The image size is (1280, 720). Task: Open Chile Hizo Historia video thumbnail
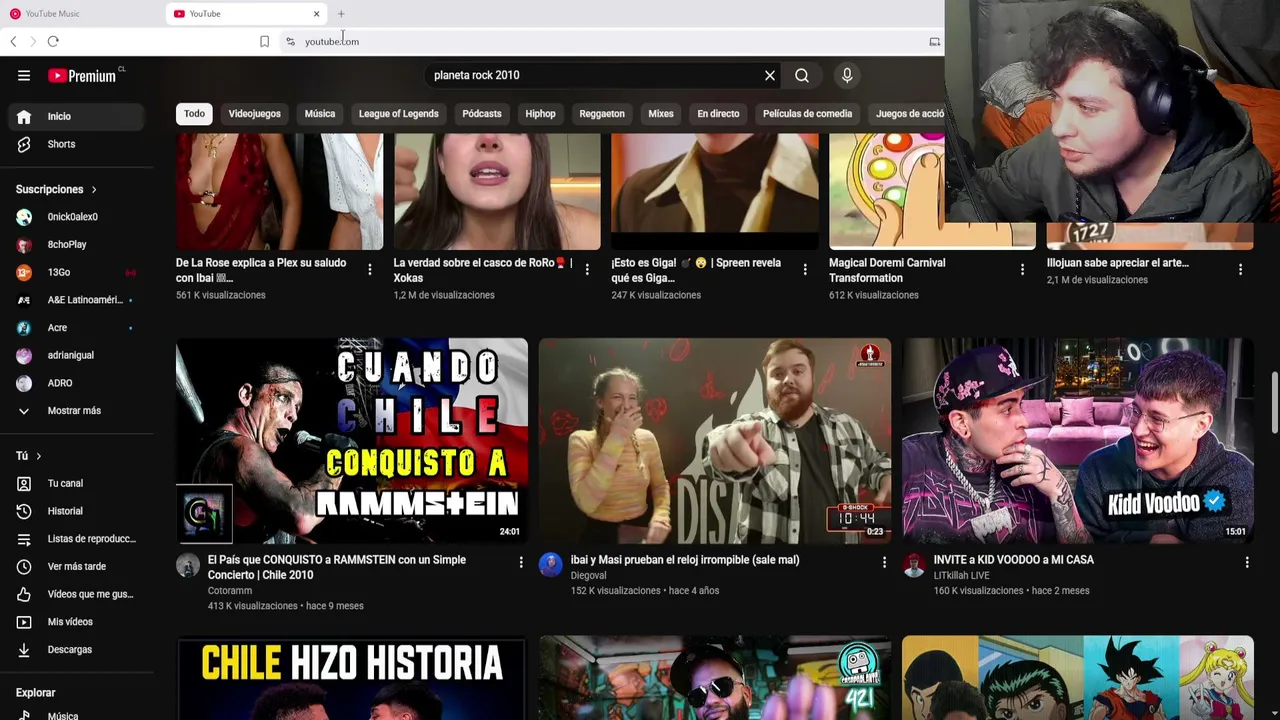tap(352, 678)
